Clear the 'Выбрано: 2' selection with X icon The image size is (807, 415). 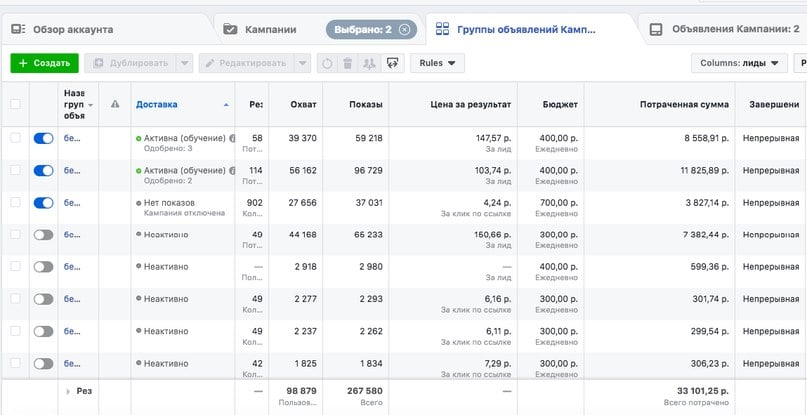click(x=403, y=29)
